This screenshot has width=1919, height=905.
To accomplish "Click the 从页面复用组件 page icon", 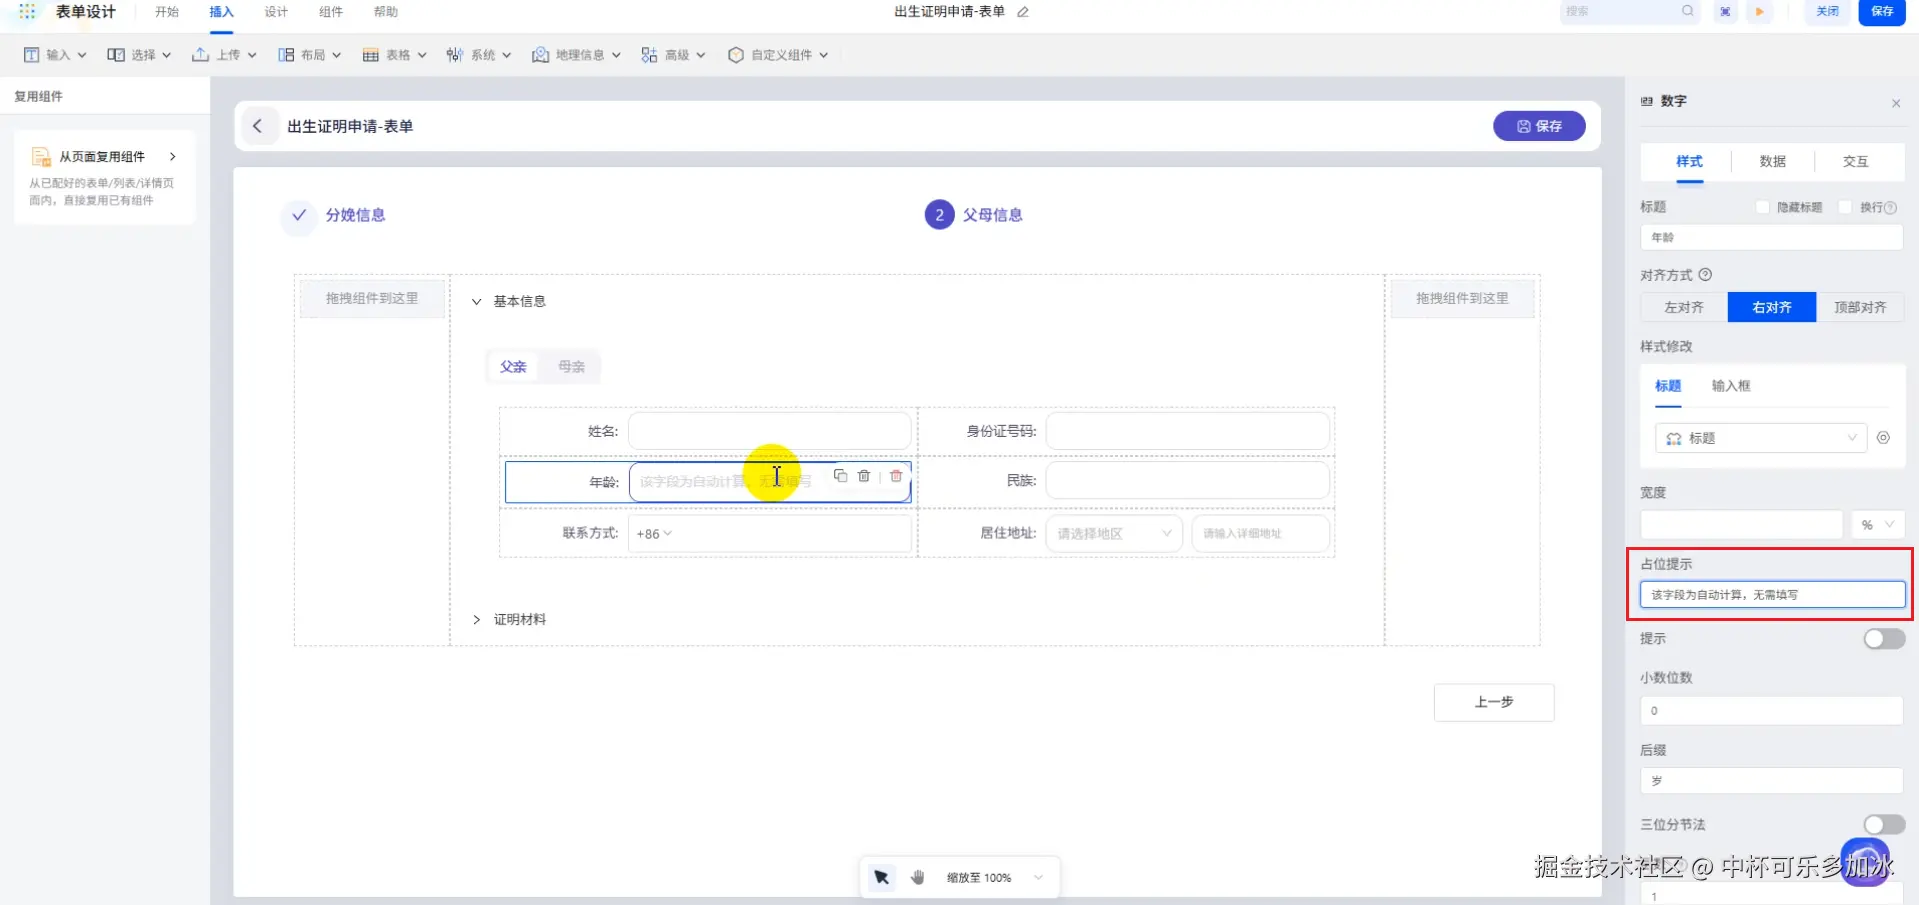I will (41, 157).
